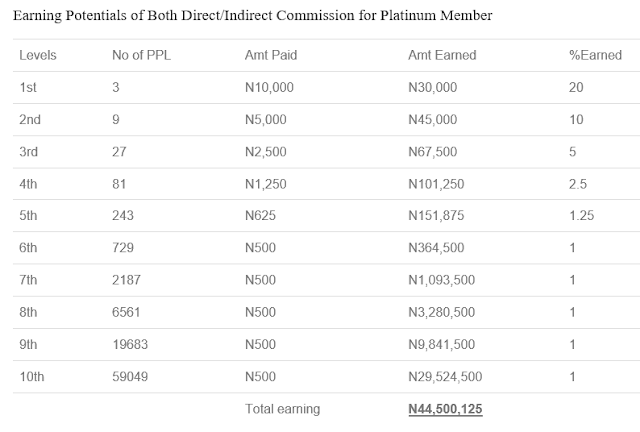Click the 'Amt Paid' column header
This screenshot has height=432, width=640.
[271, 55]
